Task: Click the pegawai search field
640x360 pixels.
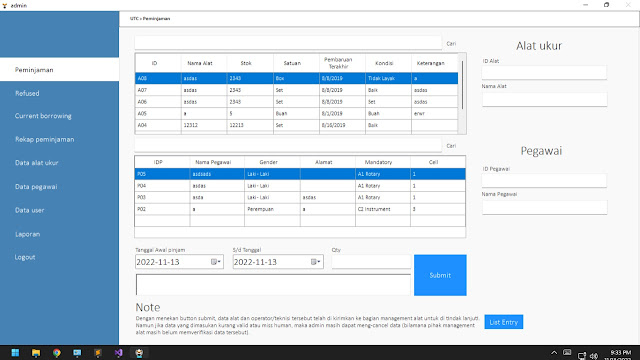Action: click(288, 145)
